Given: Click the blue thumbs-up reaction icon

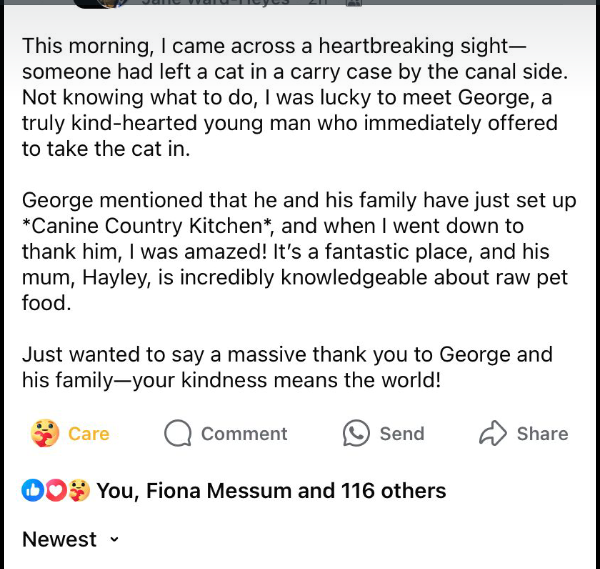Looking at the screenshot, I should click(x=33, y=490).
